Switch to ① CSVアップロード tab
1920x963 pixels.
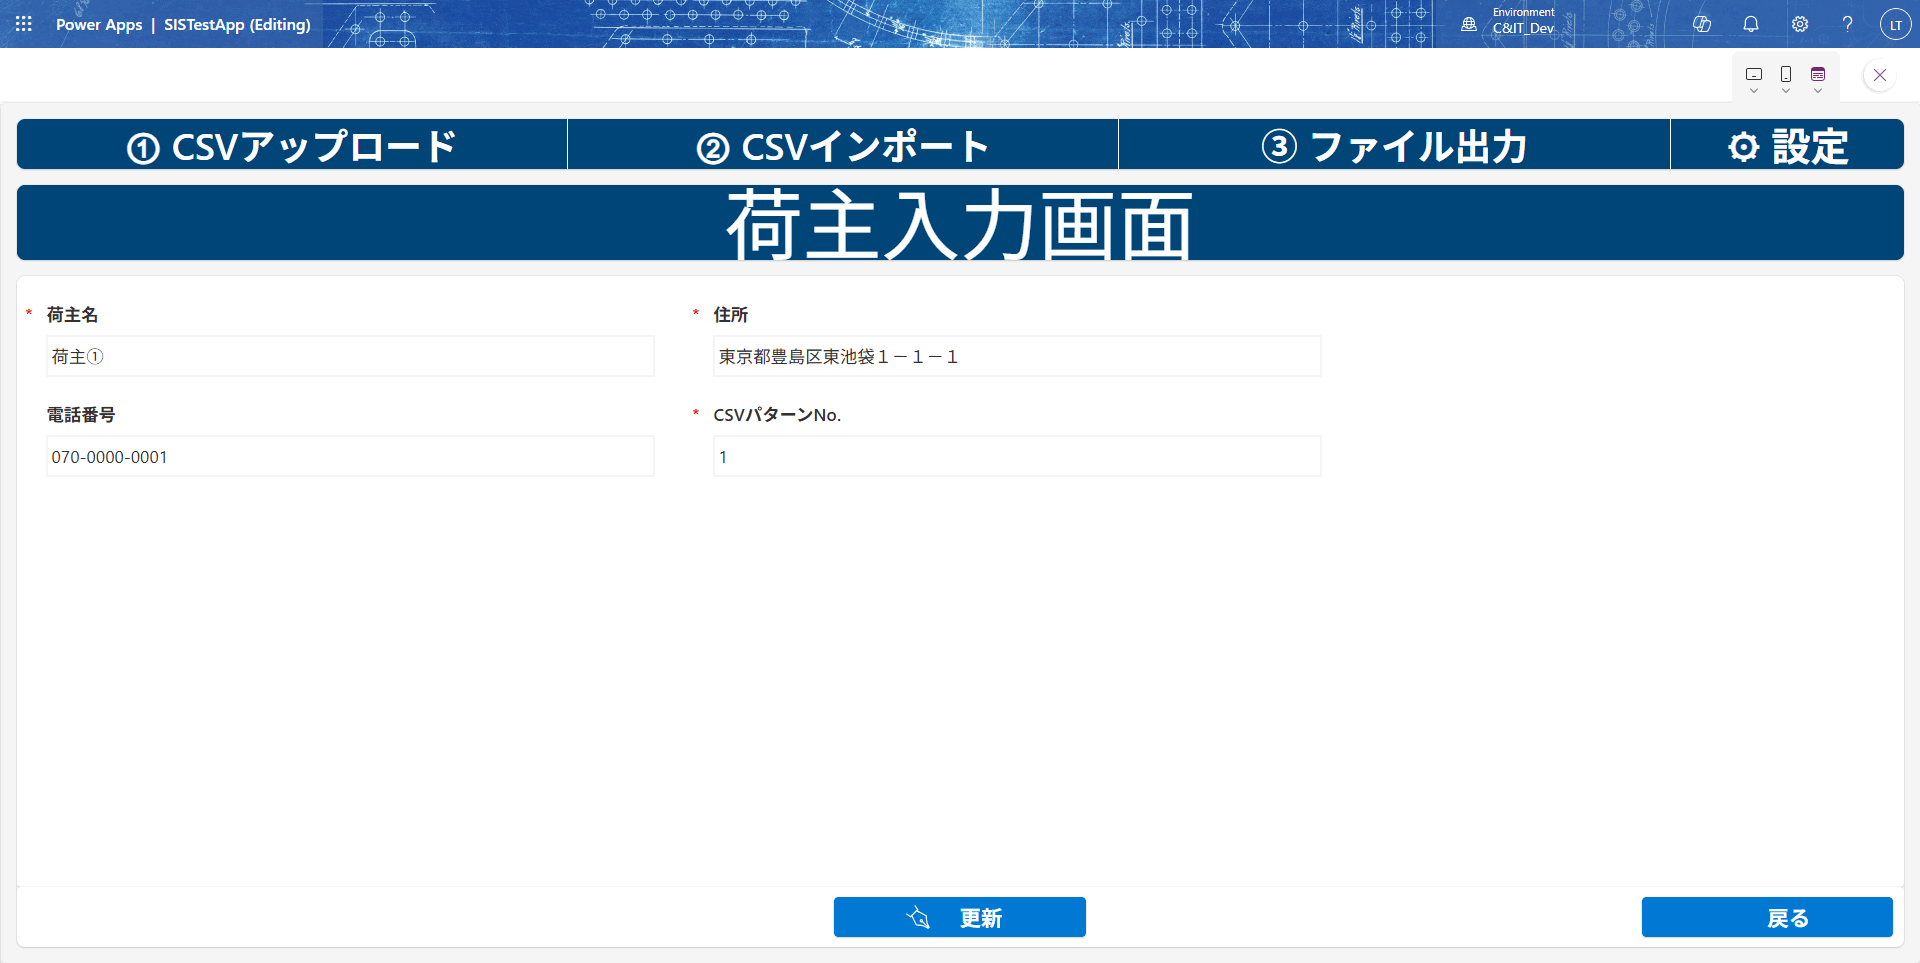(292, 146)
